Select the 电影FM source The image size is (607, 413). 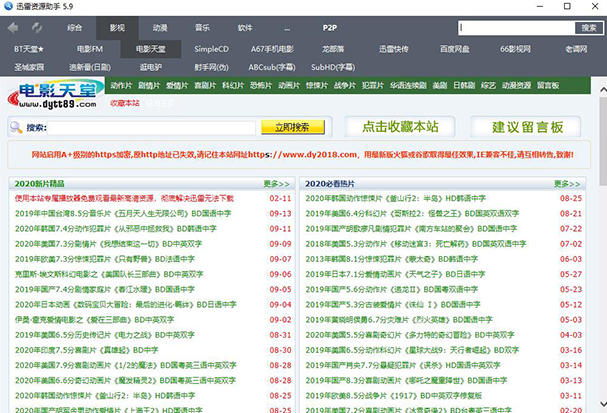pyautogui.click(x=90, y=49)
